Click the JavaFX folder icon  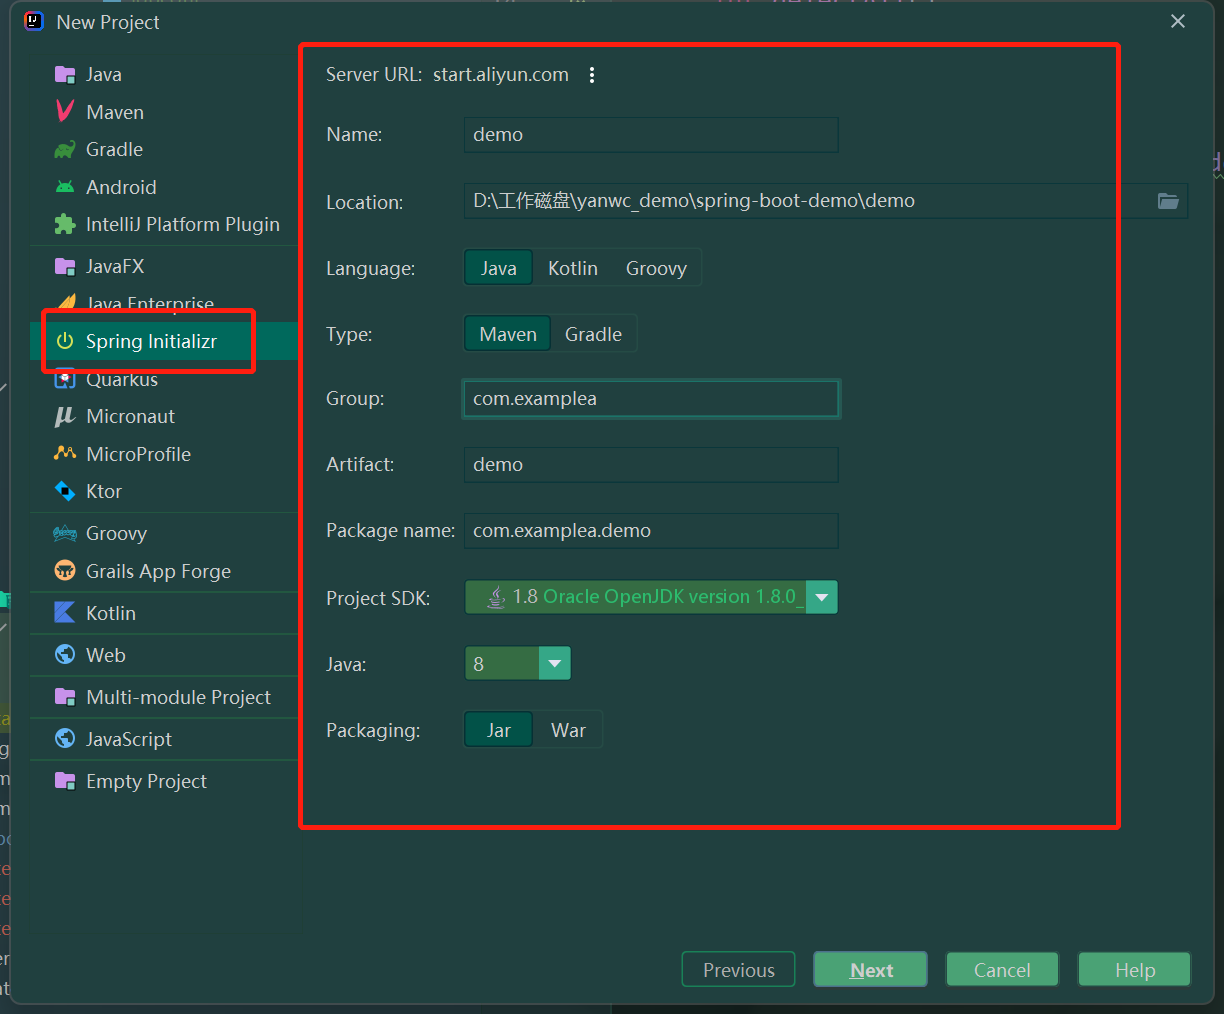click(65, 266)
